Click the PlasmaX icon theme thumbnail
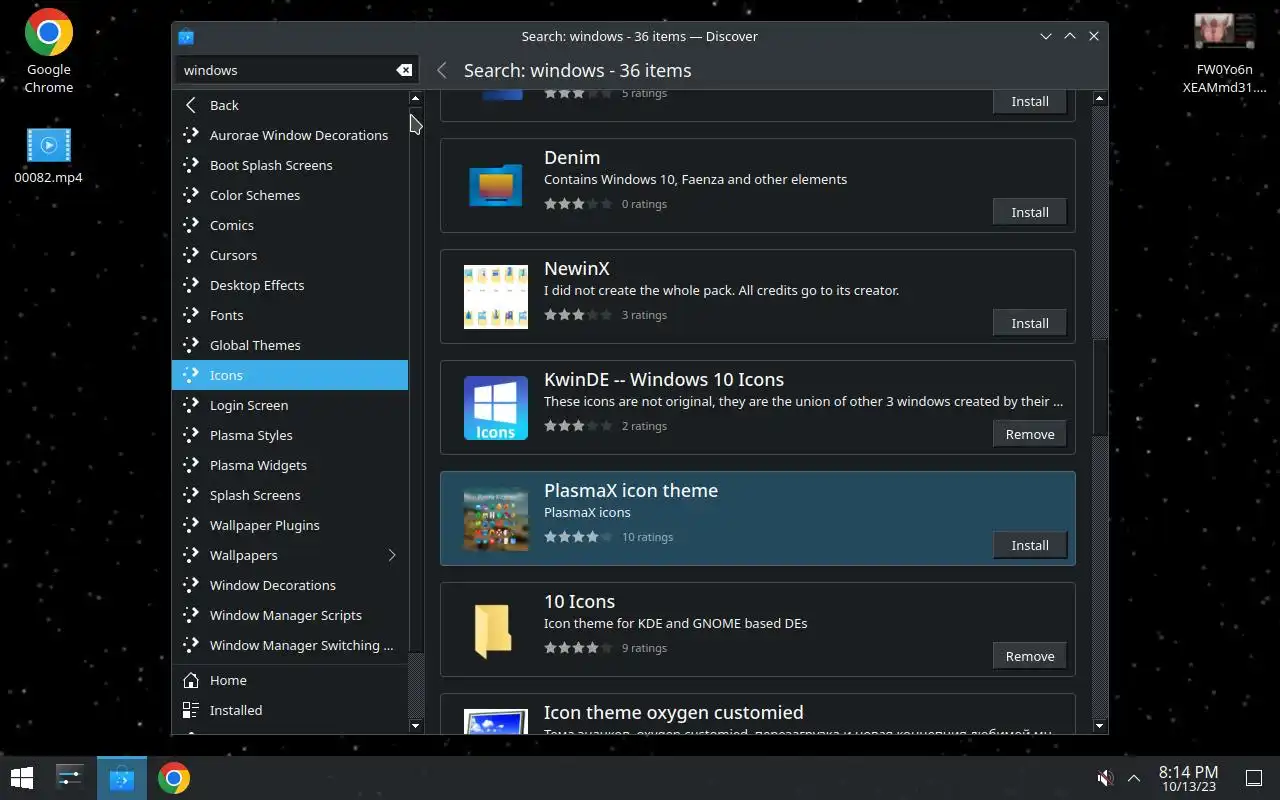Viewport: 1280px width, 800px height. click(x=496, y=519)
